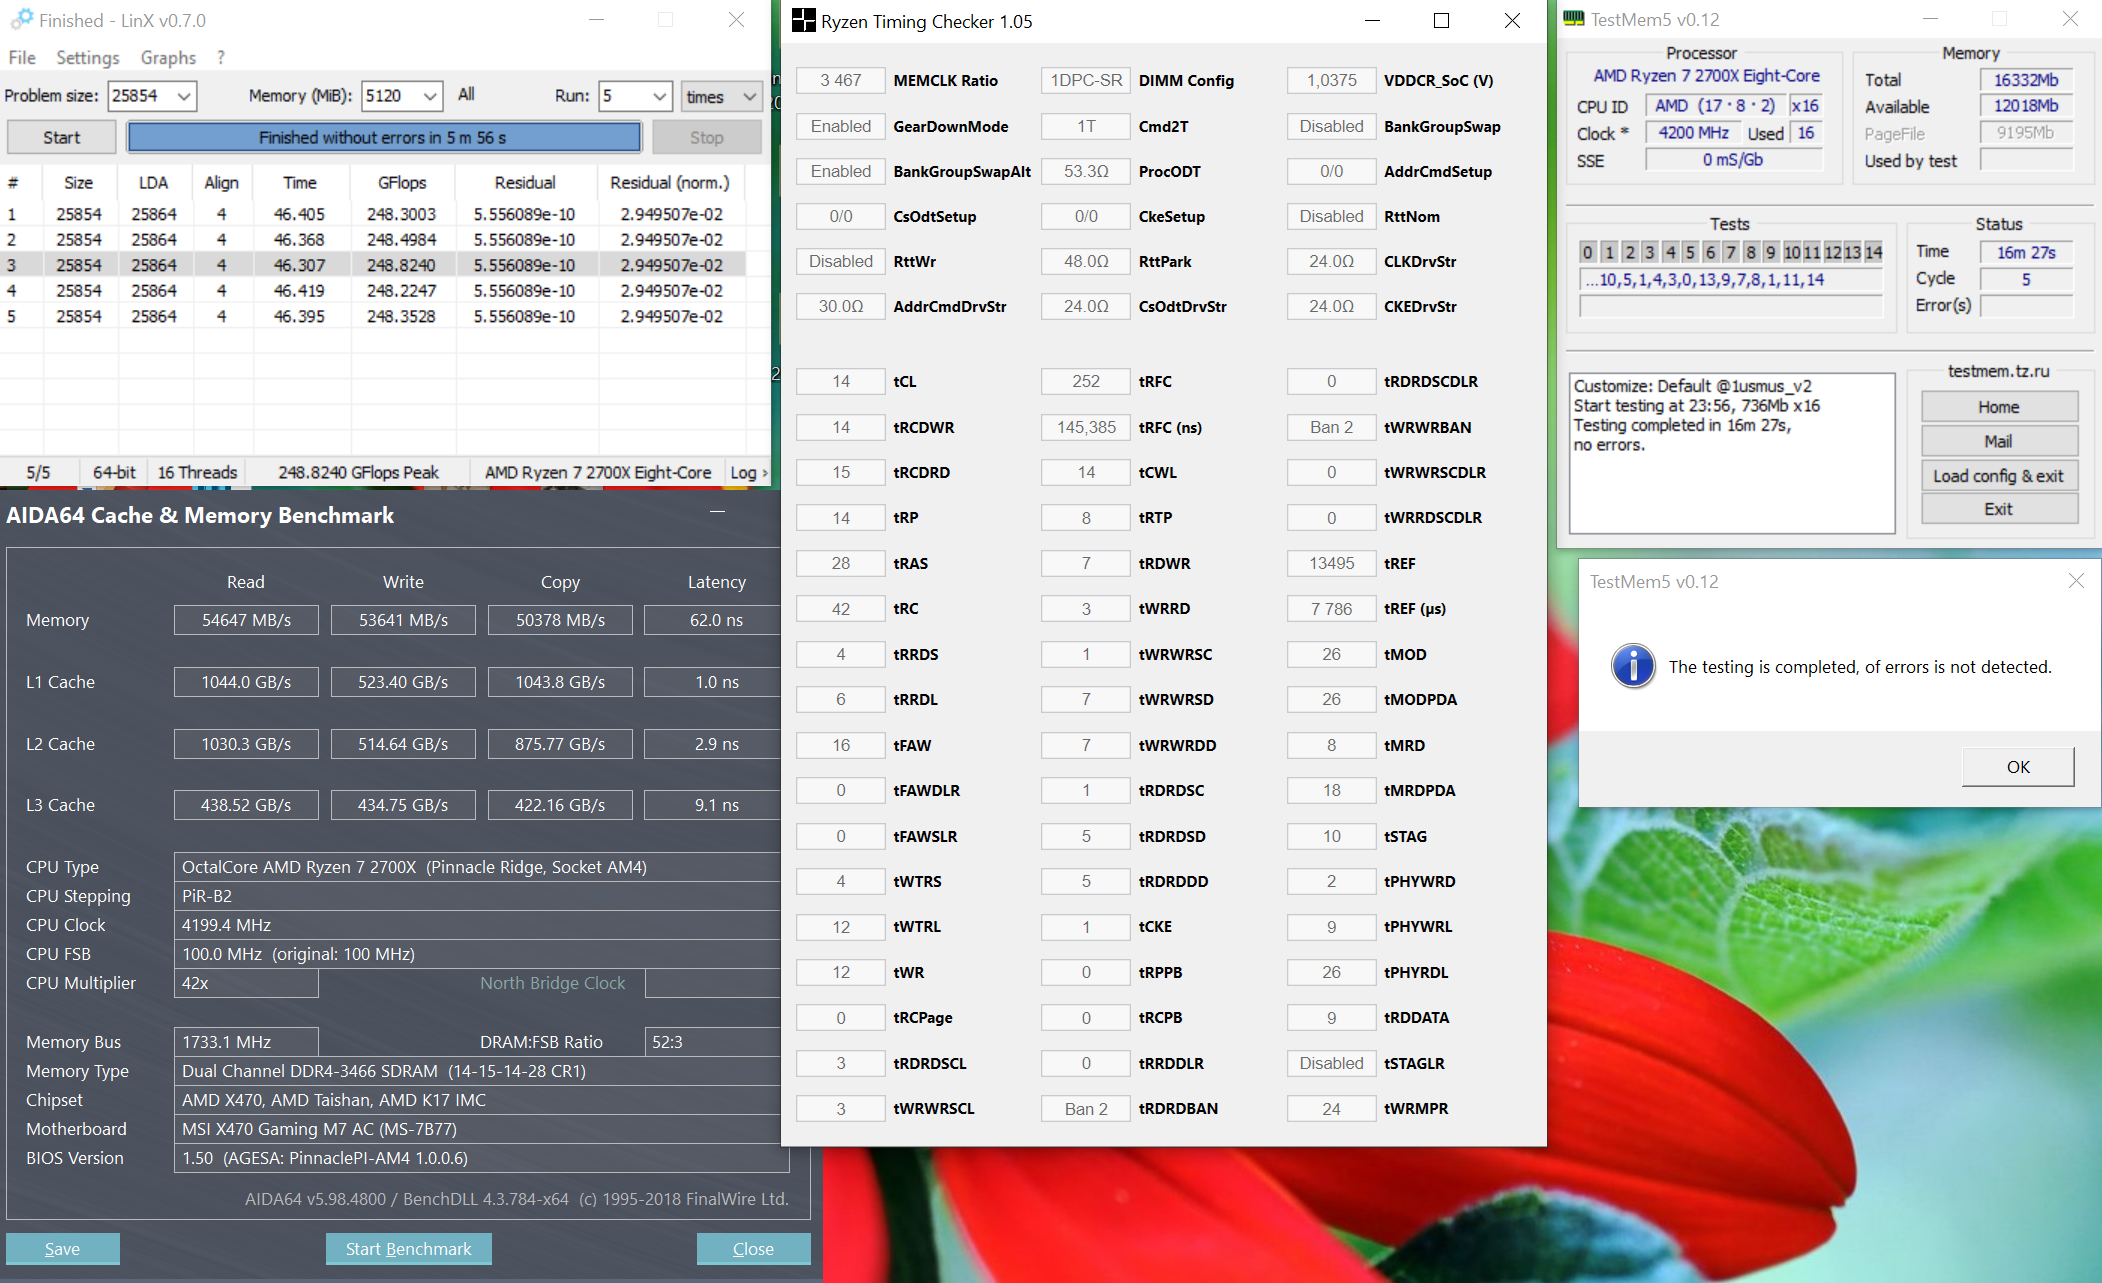The width and height of the screenshot is (2102, 1283).
Task: Open the Settings menu in LinX
Action: [87, 57]
